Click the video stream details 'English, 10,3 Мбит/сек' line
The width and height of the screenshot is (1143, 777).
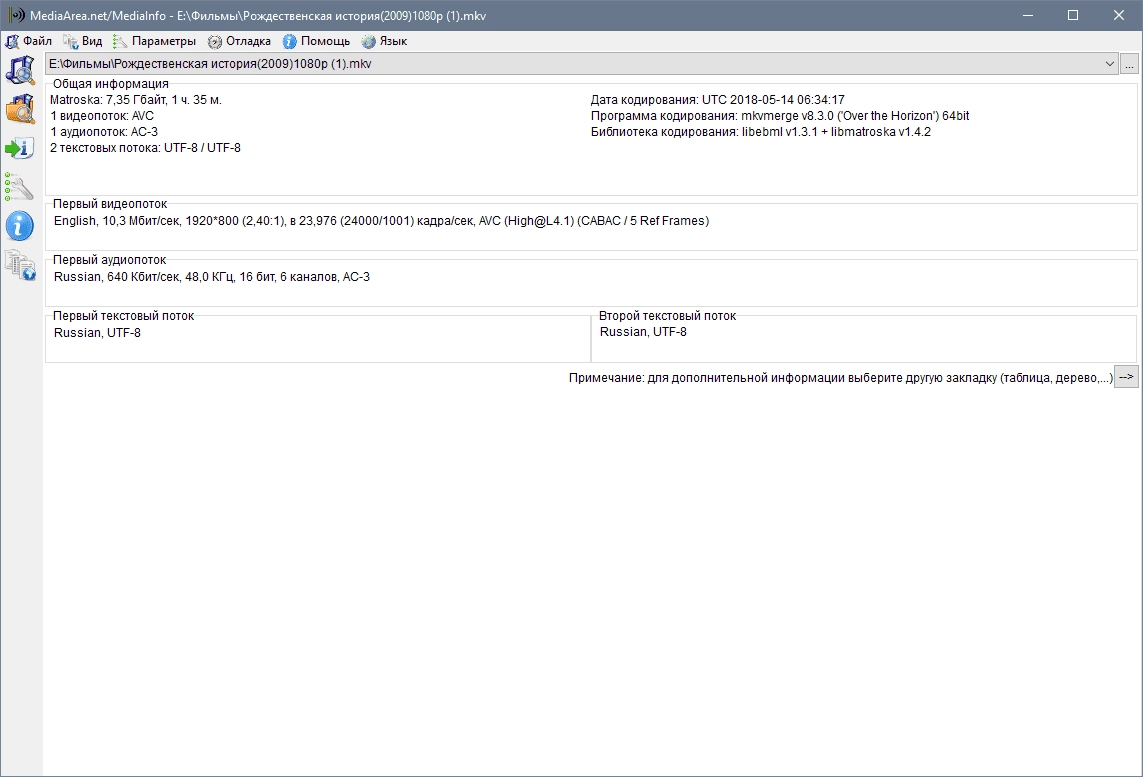tap(381, 221)
